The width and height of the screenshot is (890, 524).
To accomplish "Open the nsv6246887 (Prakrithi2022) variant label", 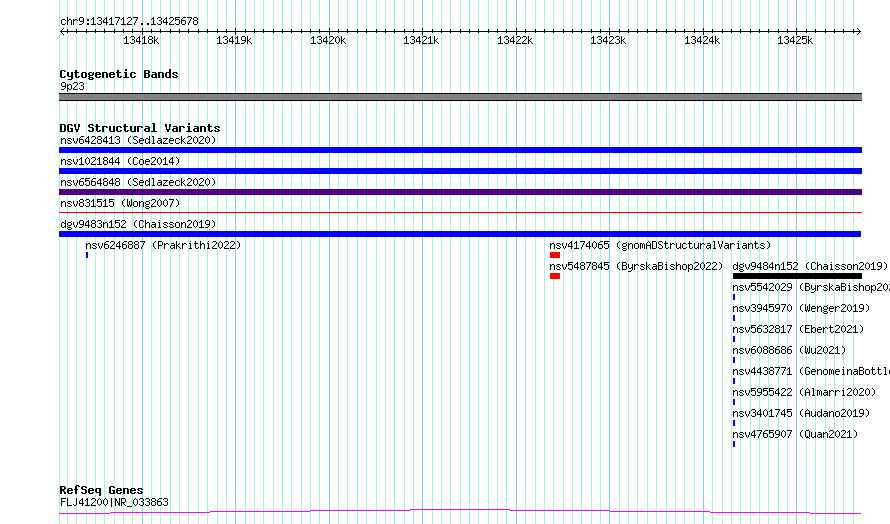I will 163,245.
